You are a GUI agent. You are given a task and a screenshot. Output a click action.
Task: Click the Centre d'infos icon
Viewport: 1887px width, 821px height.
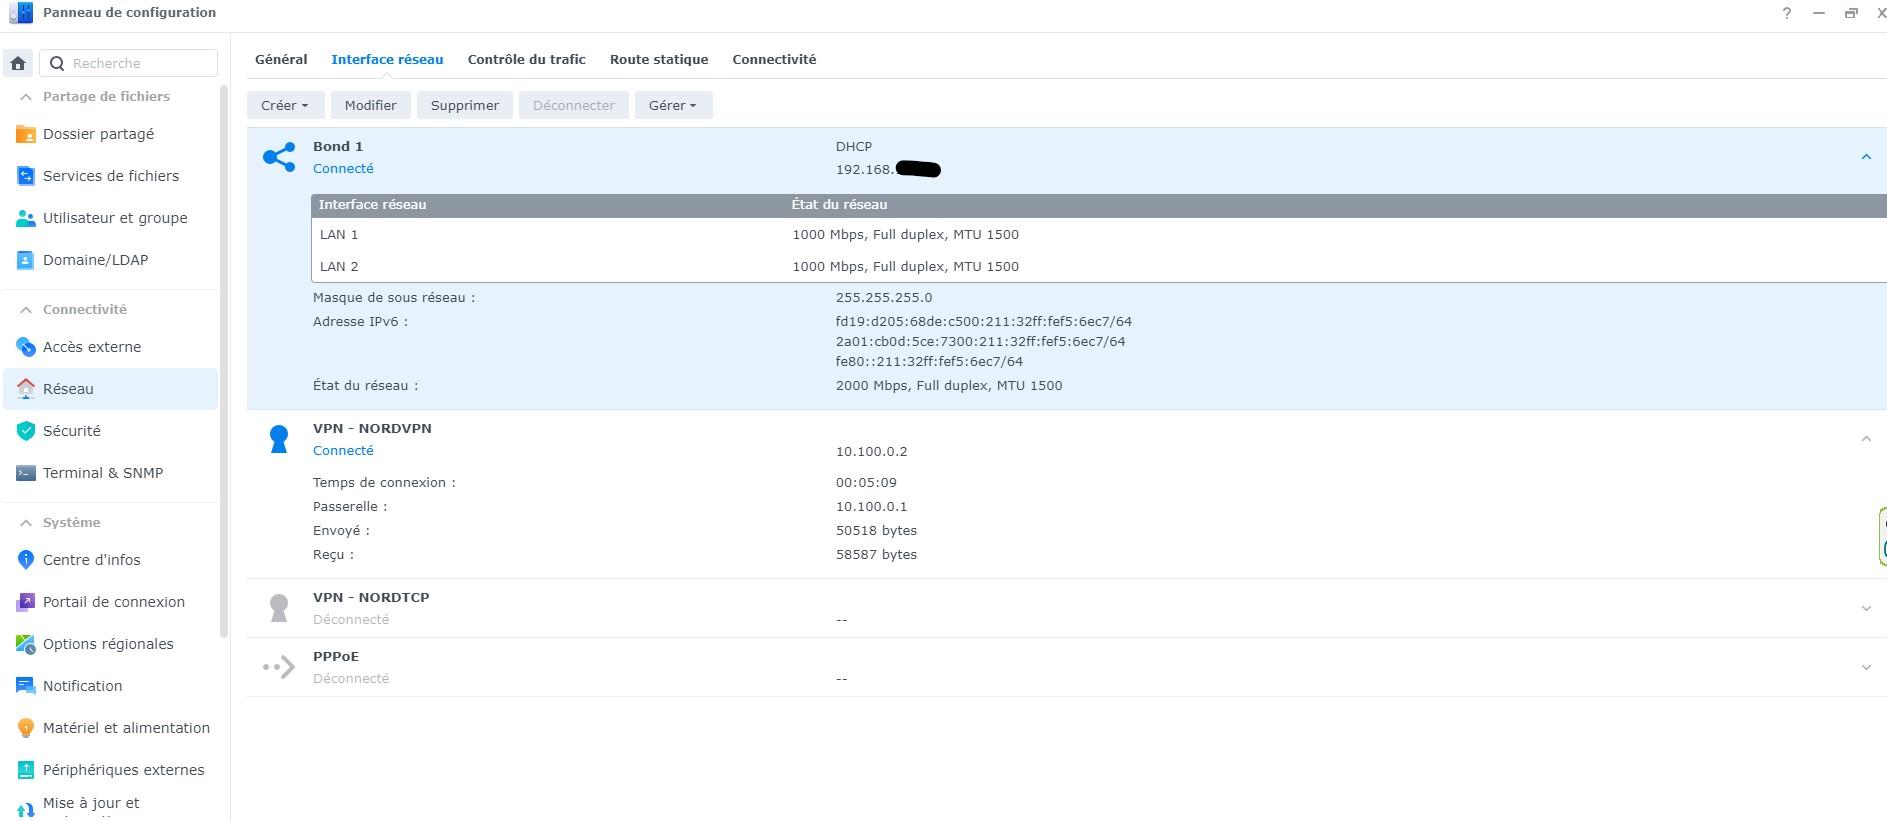coord(26,560)
